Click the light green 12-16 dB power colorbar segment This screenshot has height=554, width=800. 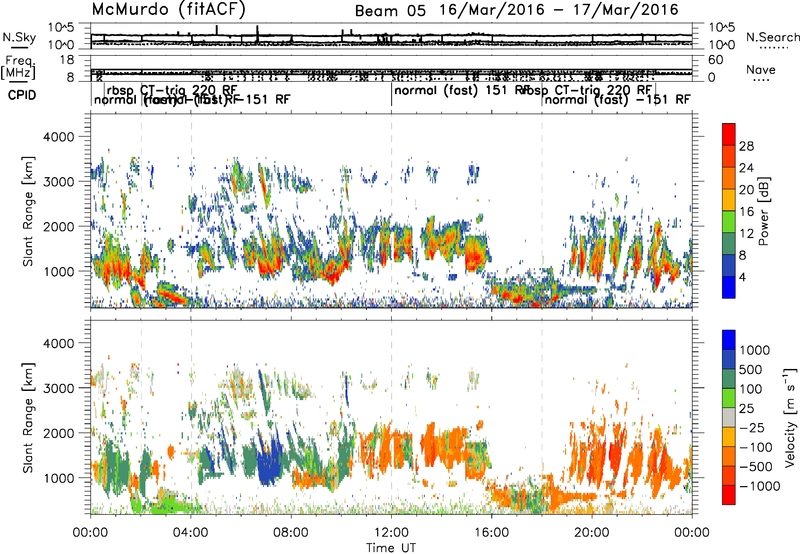click(729, 222)
